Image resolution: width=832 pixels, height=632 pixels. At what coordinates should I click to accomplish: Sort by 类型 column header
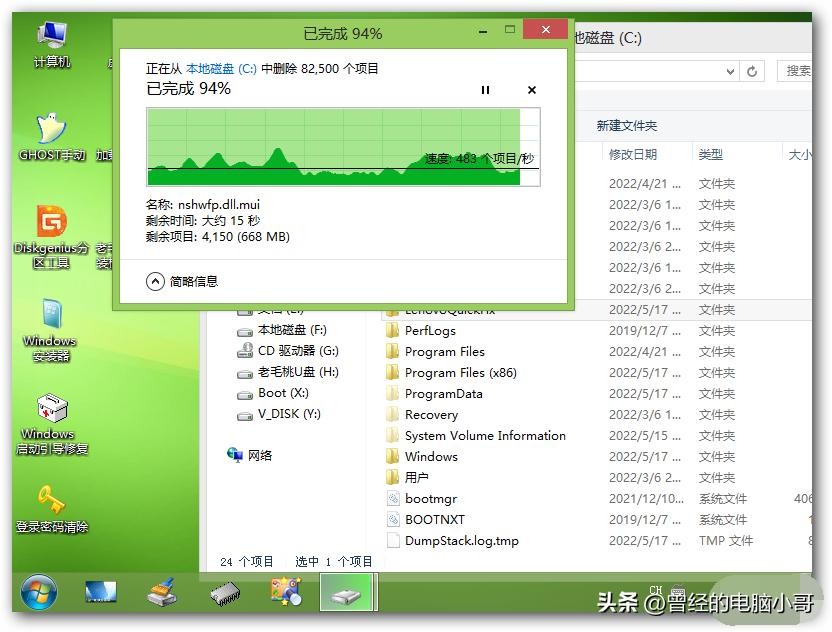pyautogui.click(x=711, y=155)
